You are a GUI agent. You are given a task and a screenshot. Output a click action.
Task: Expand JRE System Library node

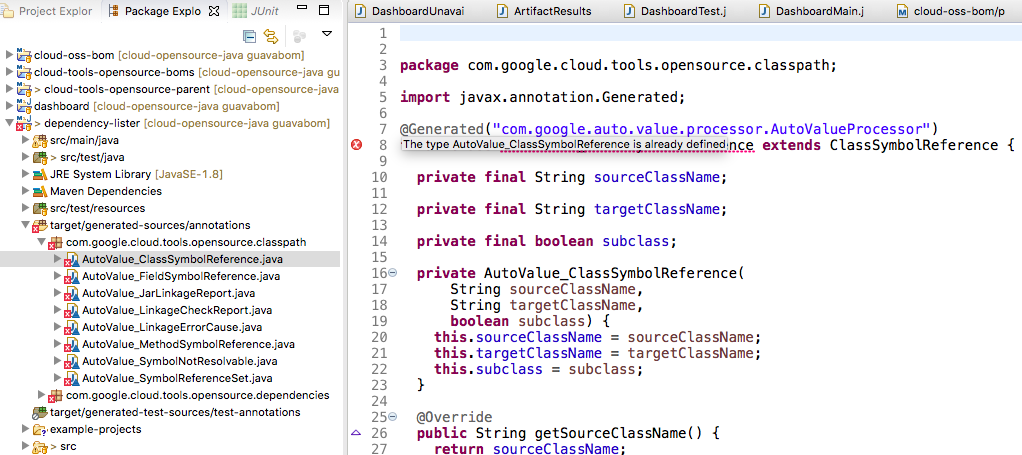pos(25,174)
